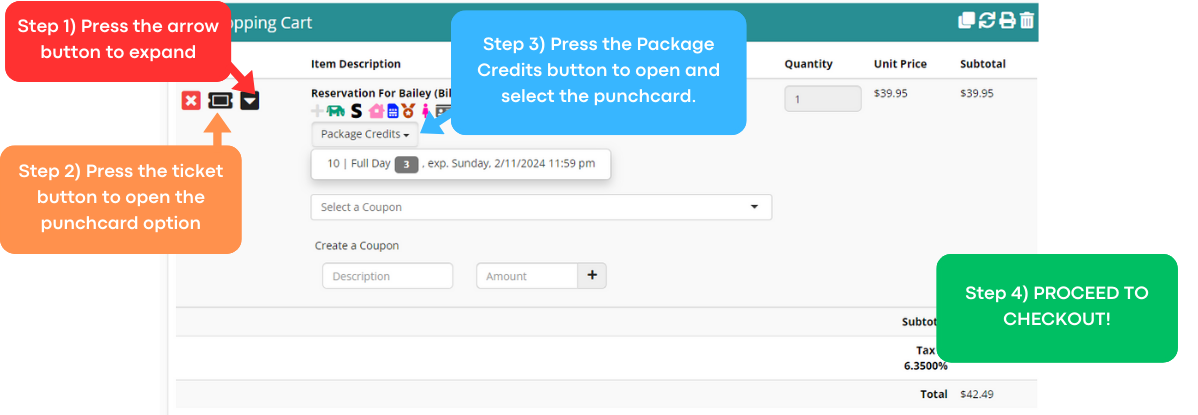Click the ticket punchcard icon
This screenshot has height=415, width=1198.
(220, 100)
